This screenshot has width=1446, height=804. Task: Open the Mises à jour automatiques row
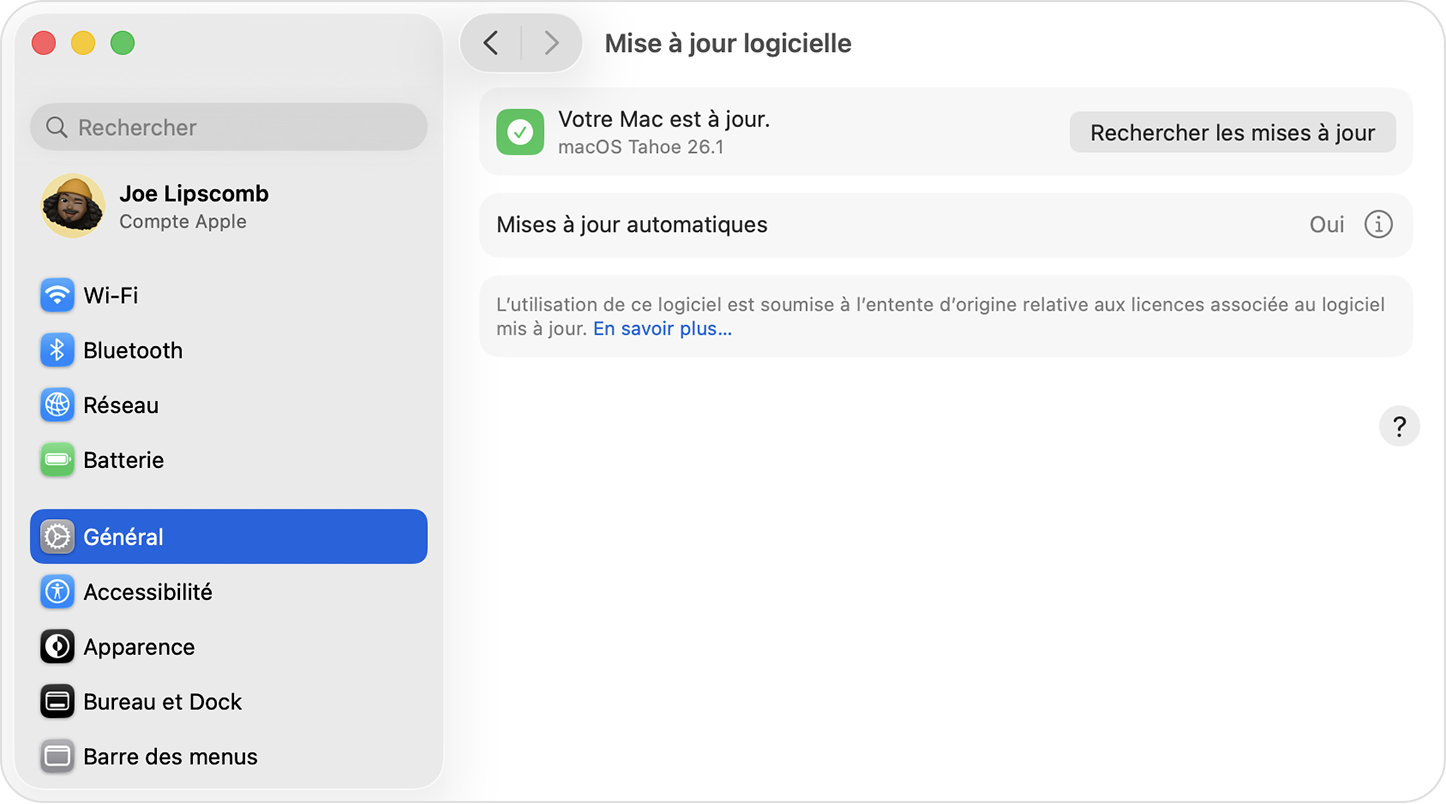pos(946,225)
